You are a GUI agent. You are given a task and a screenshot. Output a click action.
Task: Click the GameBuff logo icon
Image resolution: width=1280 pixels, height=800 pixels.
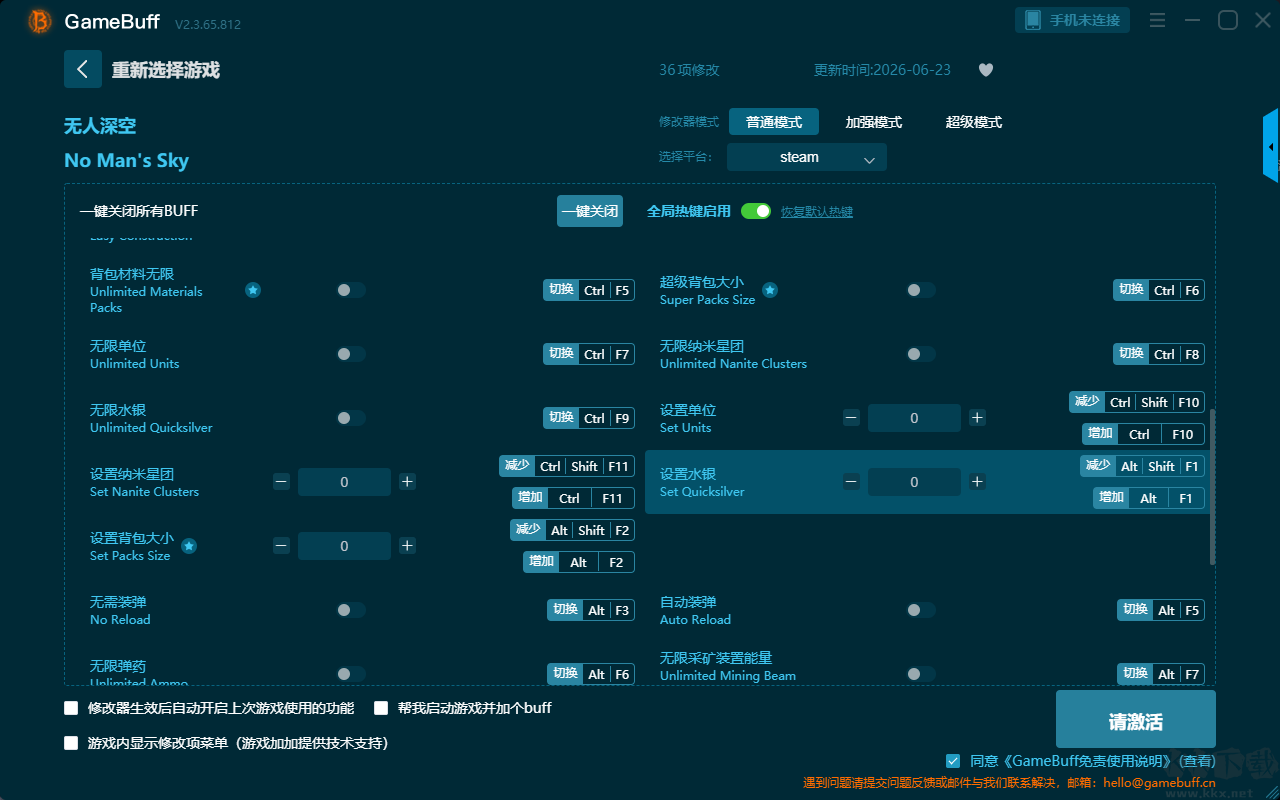pyautogui.click(x=40, y=21)
